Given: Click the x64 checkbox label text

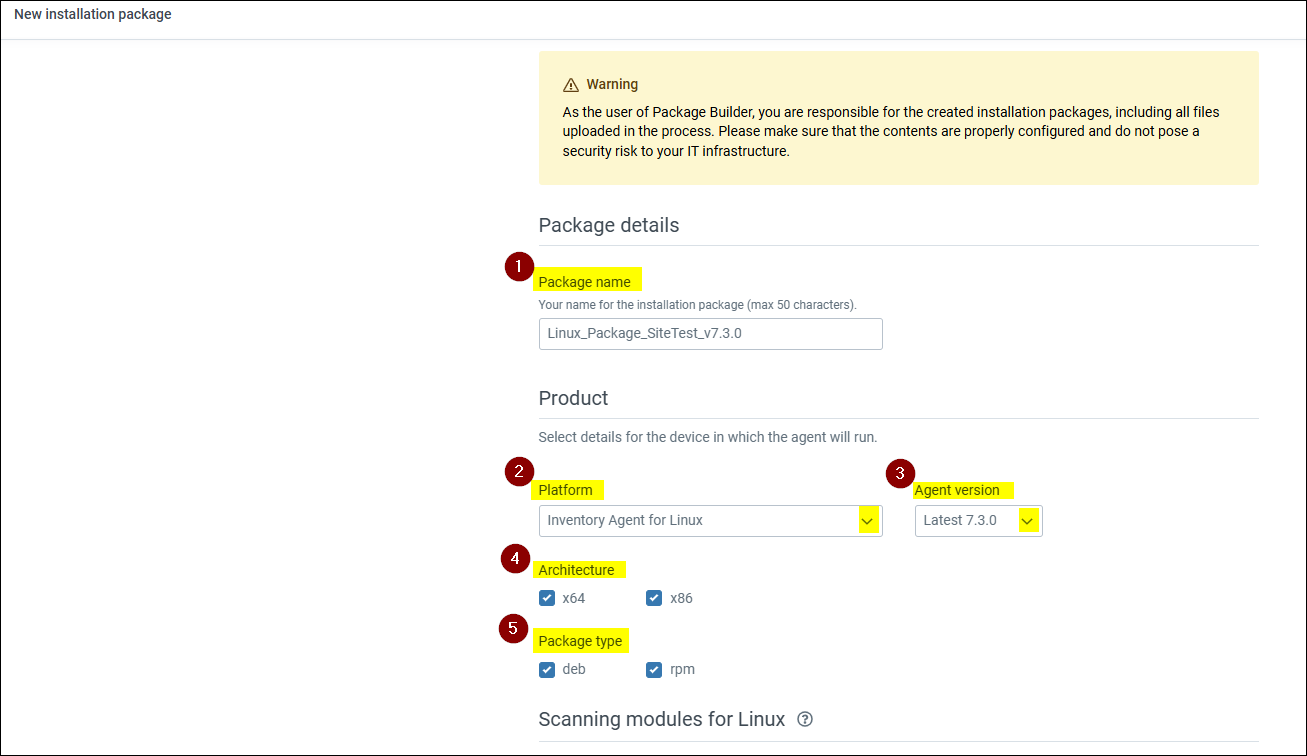Looking at the screenshot, I should click(x=574, y=598).
